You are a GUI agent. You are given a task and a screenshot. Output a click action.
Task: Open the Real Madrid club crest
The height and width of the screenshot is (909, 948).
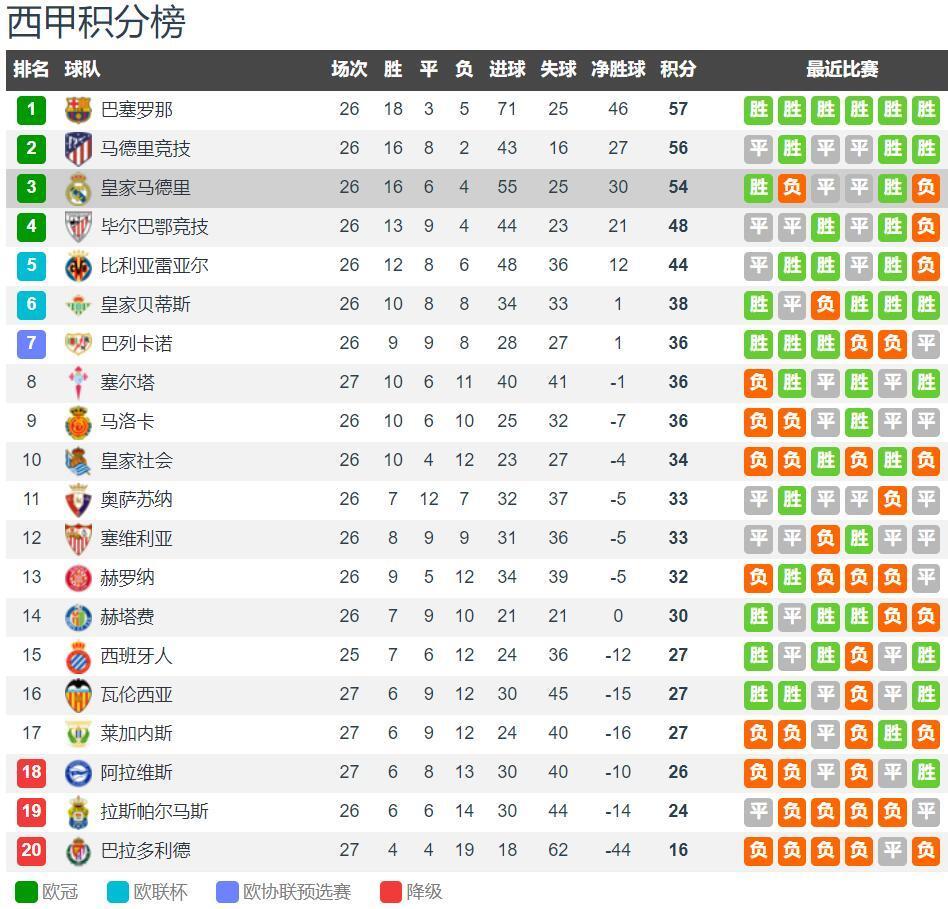click(78, 188)
